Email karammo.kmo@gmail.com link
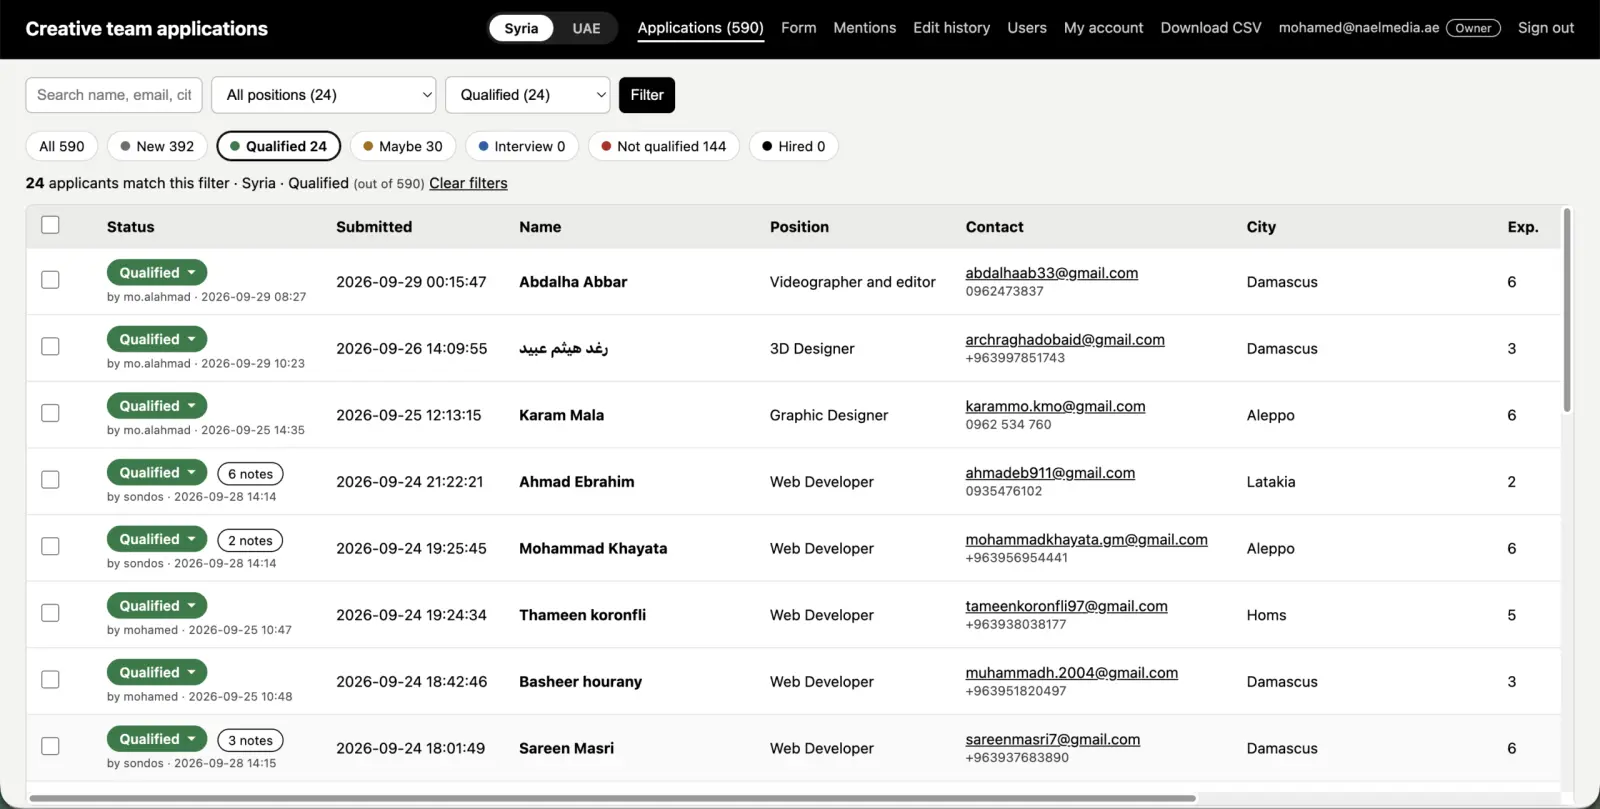 click(x=1055, y=406)
